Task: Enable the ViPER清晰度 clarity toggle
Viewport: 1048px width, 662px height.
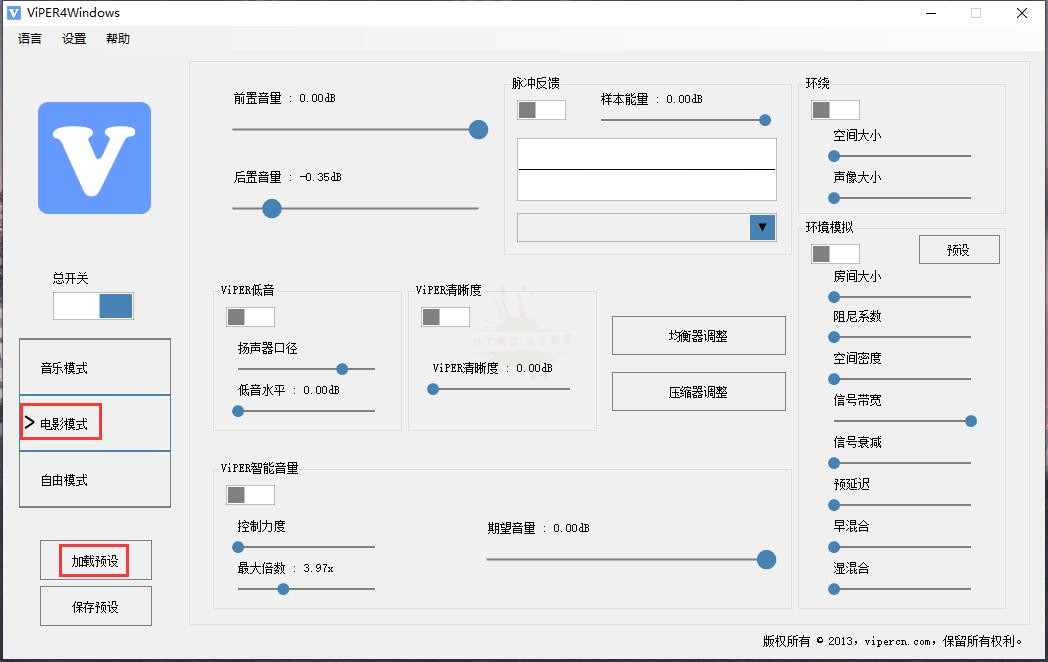Action: coord(444,316)
